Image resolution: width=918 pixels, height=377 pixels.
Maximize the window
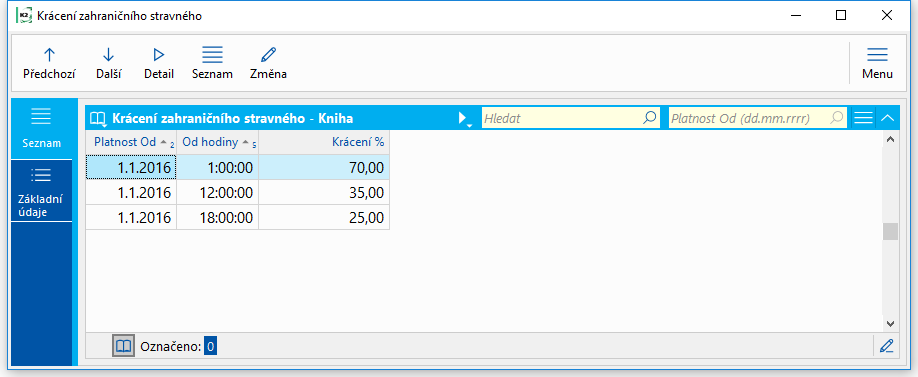pos(841,16)
